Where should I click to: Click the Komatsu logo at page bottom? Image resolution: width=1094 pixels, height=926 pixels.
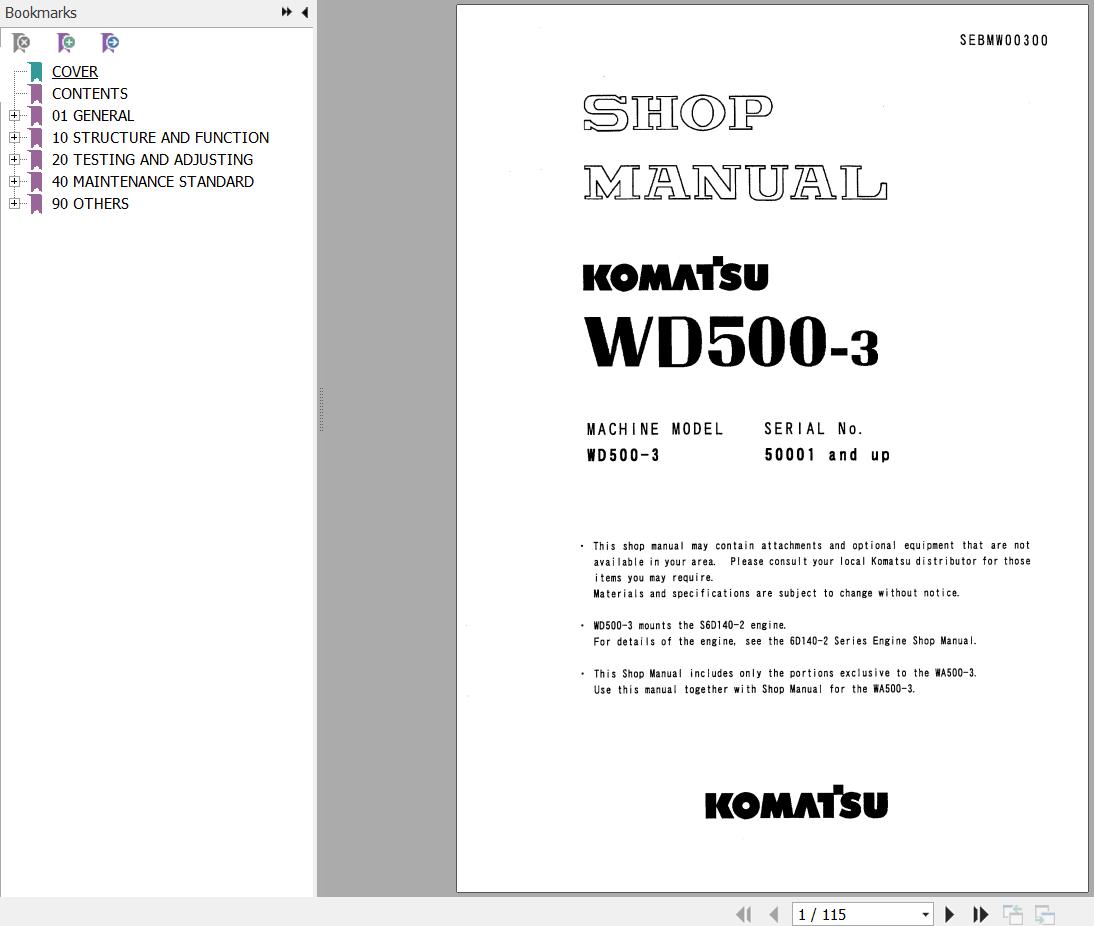click(x=796, y=802)
